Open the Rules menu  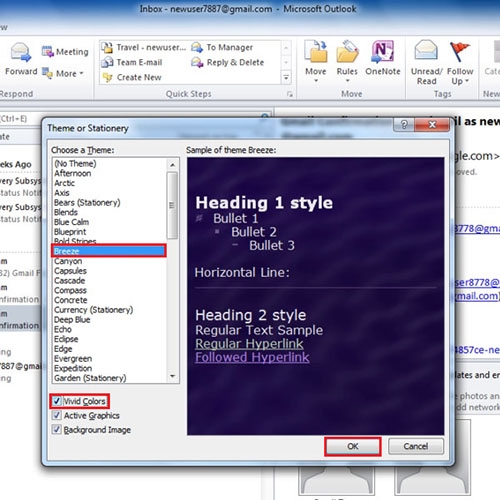coord(347,62)
